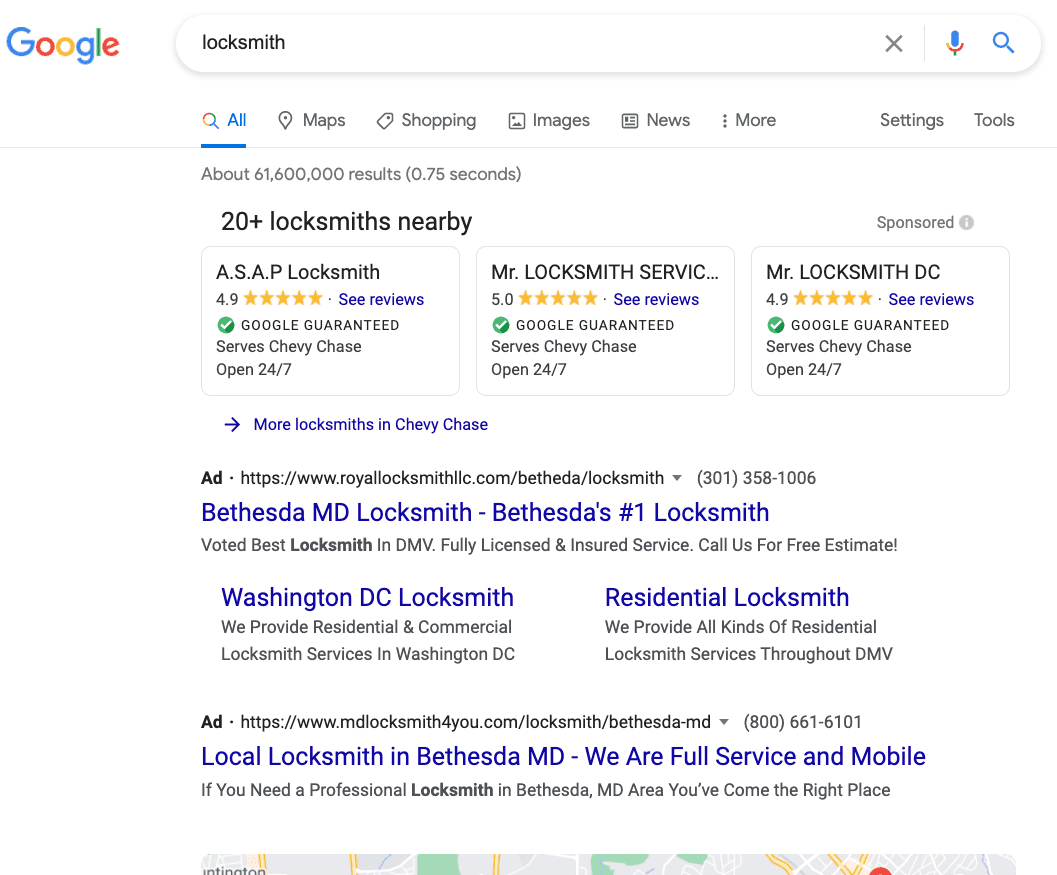The image size is (1057, 875).
Task: Open Bethesda MD Locksmith ad headline
Action: [x=485, y=512]
